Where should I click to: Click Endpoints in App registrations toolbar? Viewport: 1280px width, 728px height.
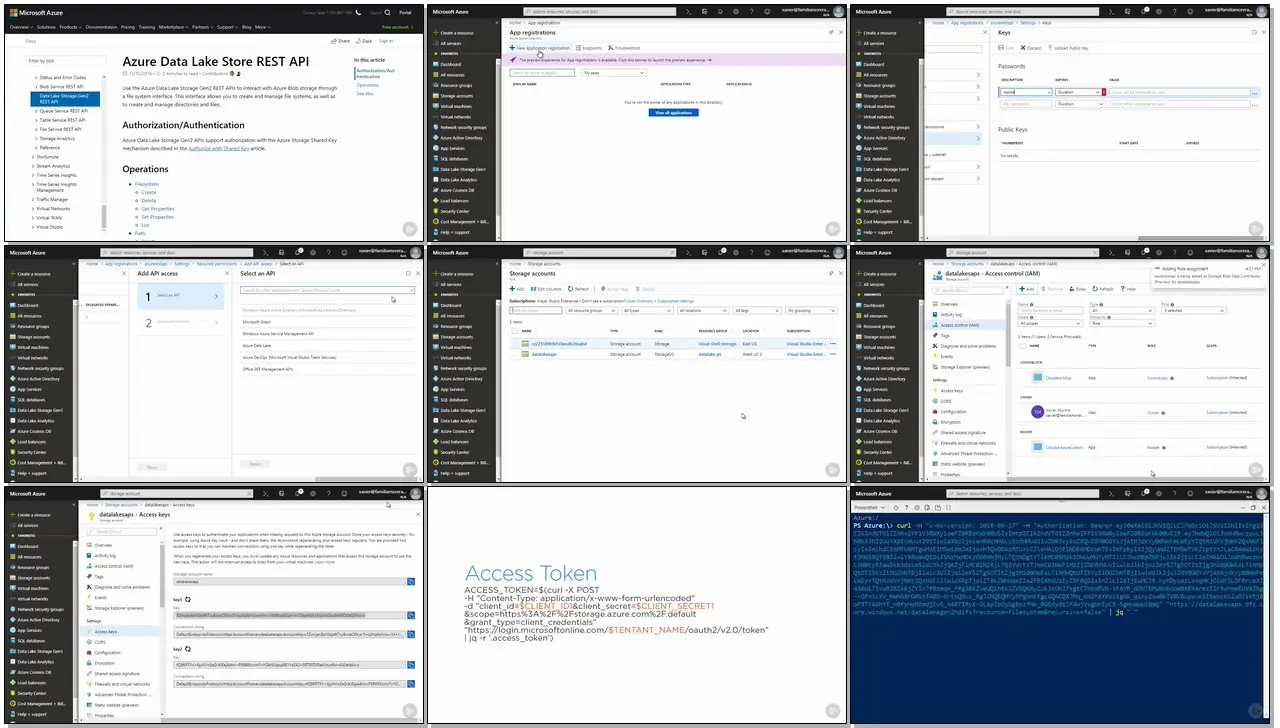pos(589,48)
